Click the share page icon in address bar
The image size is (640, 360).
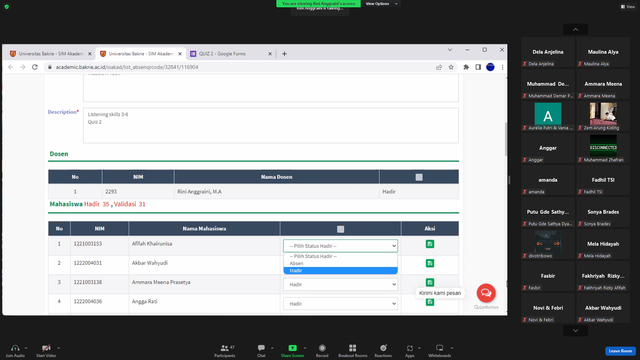439,67
